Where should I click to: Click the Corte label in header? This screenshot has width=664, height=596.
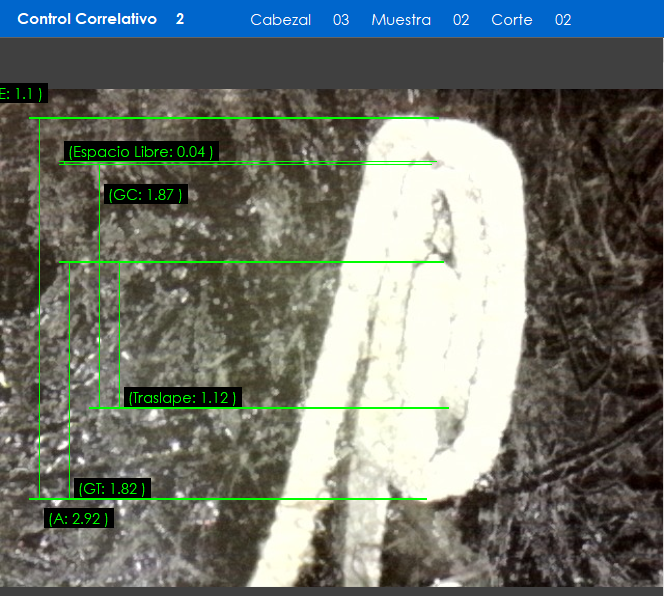coord(512,20)
